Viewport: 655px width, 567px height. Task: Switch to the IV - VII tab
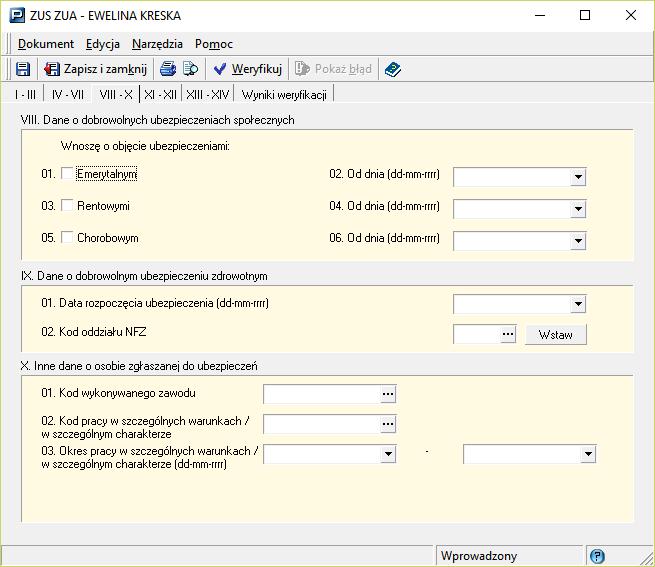(68, 95)
